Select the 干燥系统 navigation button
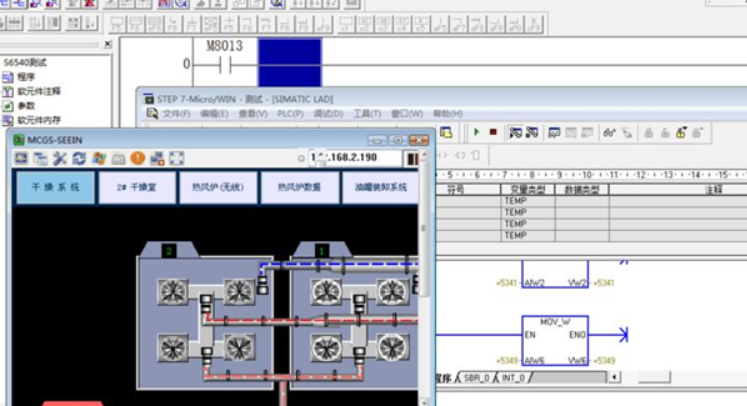 [55, 187]
